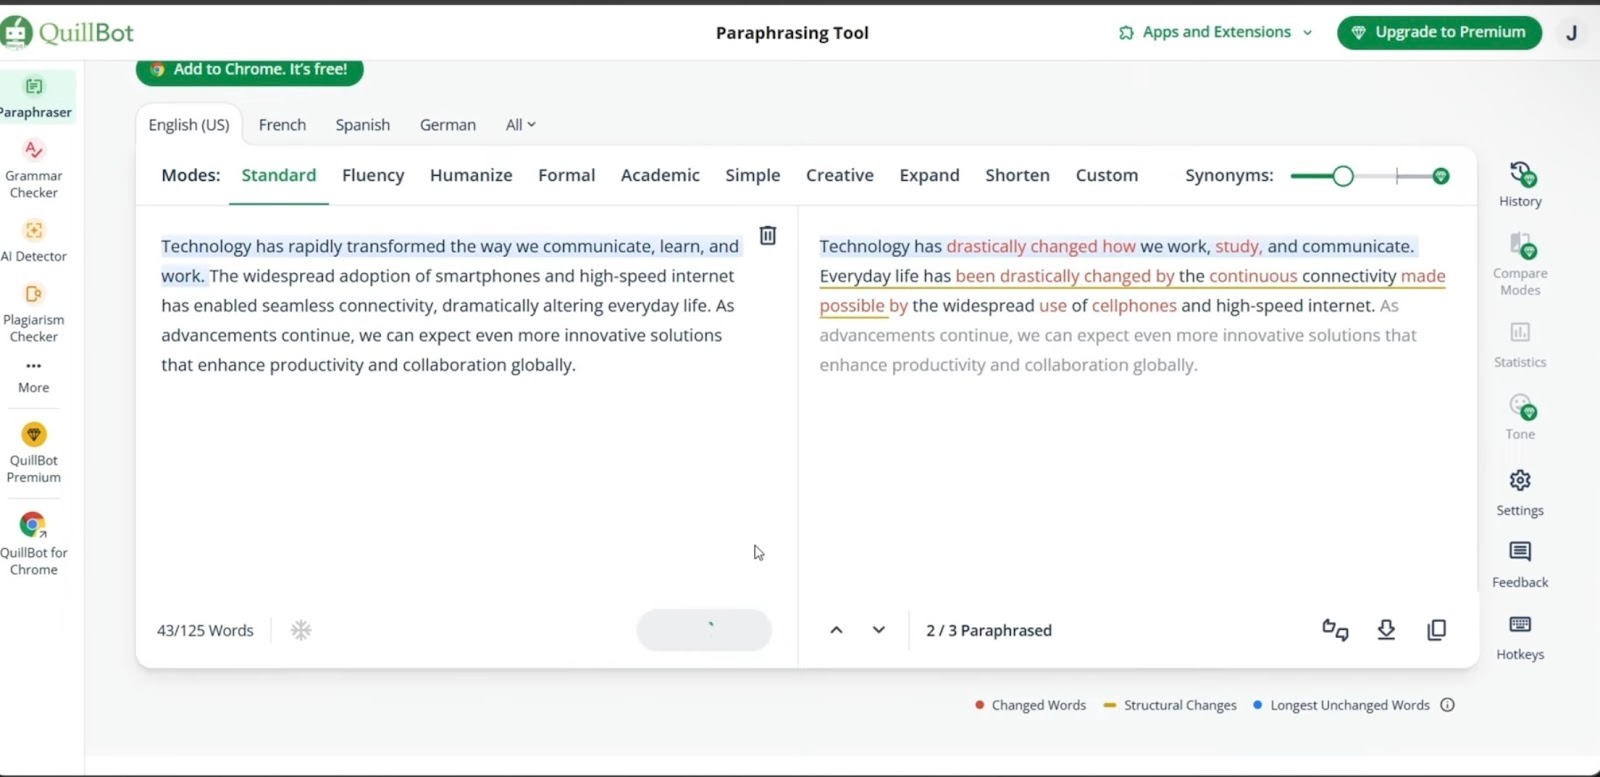
Task: Switch to the French language tab
Action: click(282, 125)
